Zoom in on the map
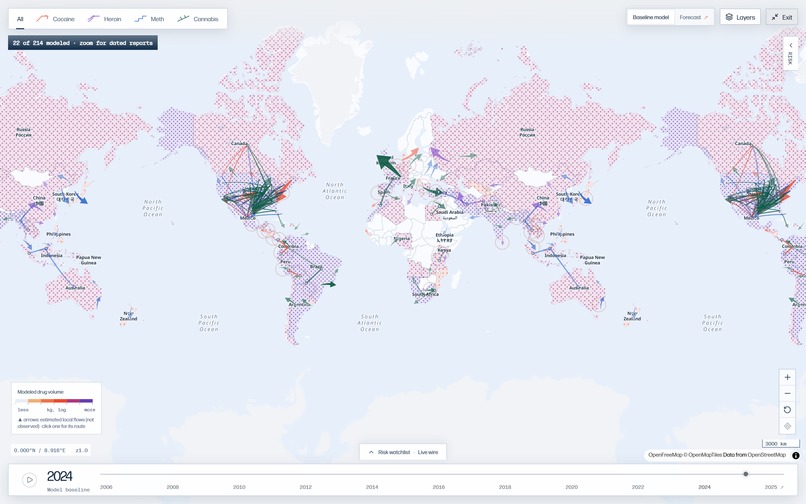This screenshot has height=504, width=806. [x=787, y=377]
